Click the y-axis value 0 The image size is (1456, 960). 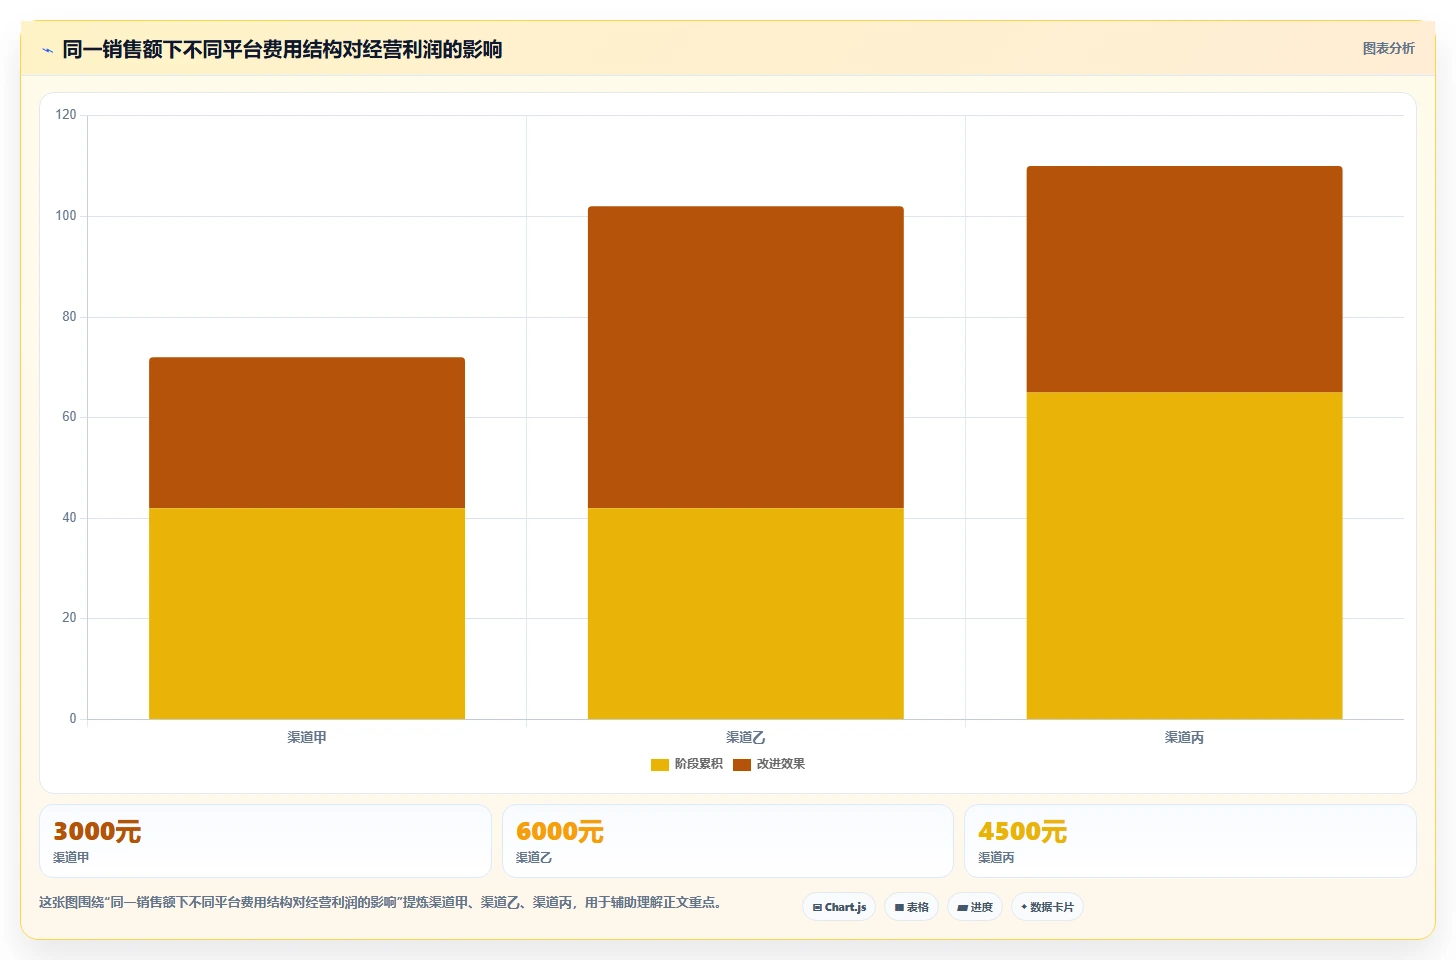pos(72,719)
